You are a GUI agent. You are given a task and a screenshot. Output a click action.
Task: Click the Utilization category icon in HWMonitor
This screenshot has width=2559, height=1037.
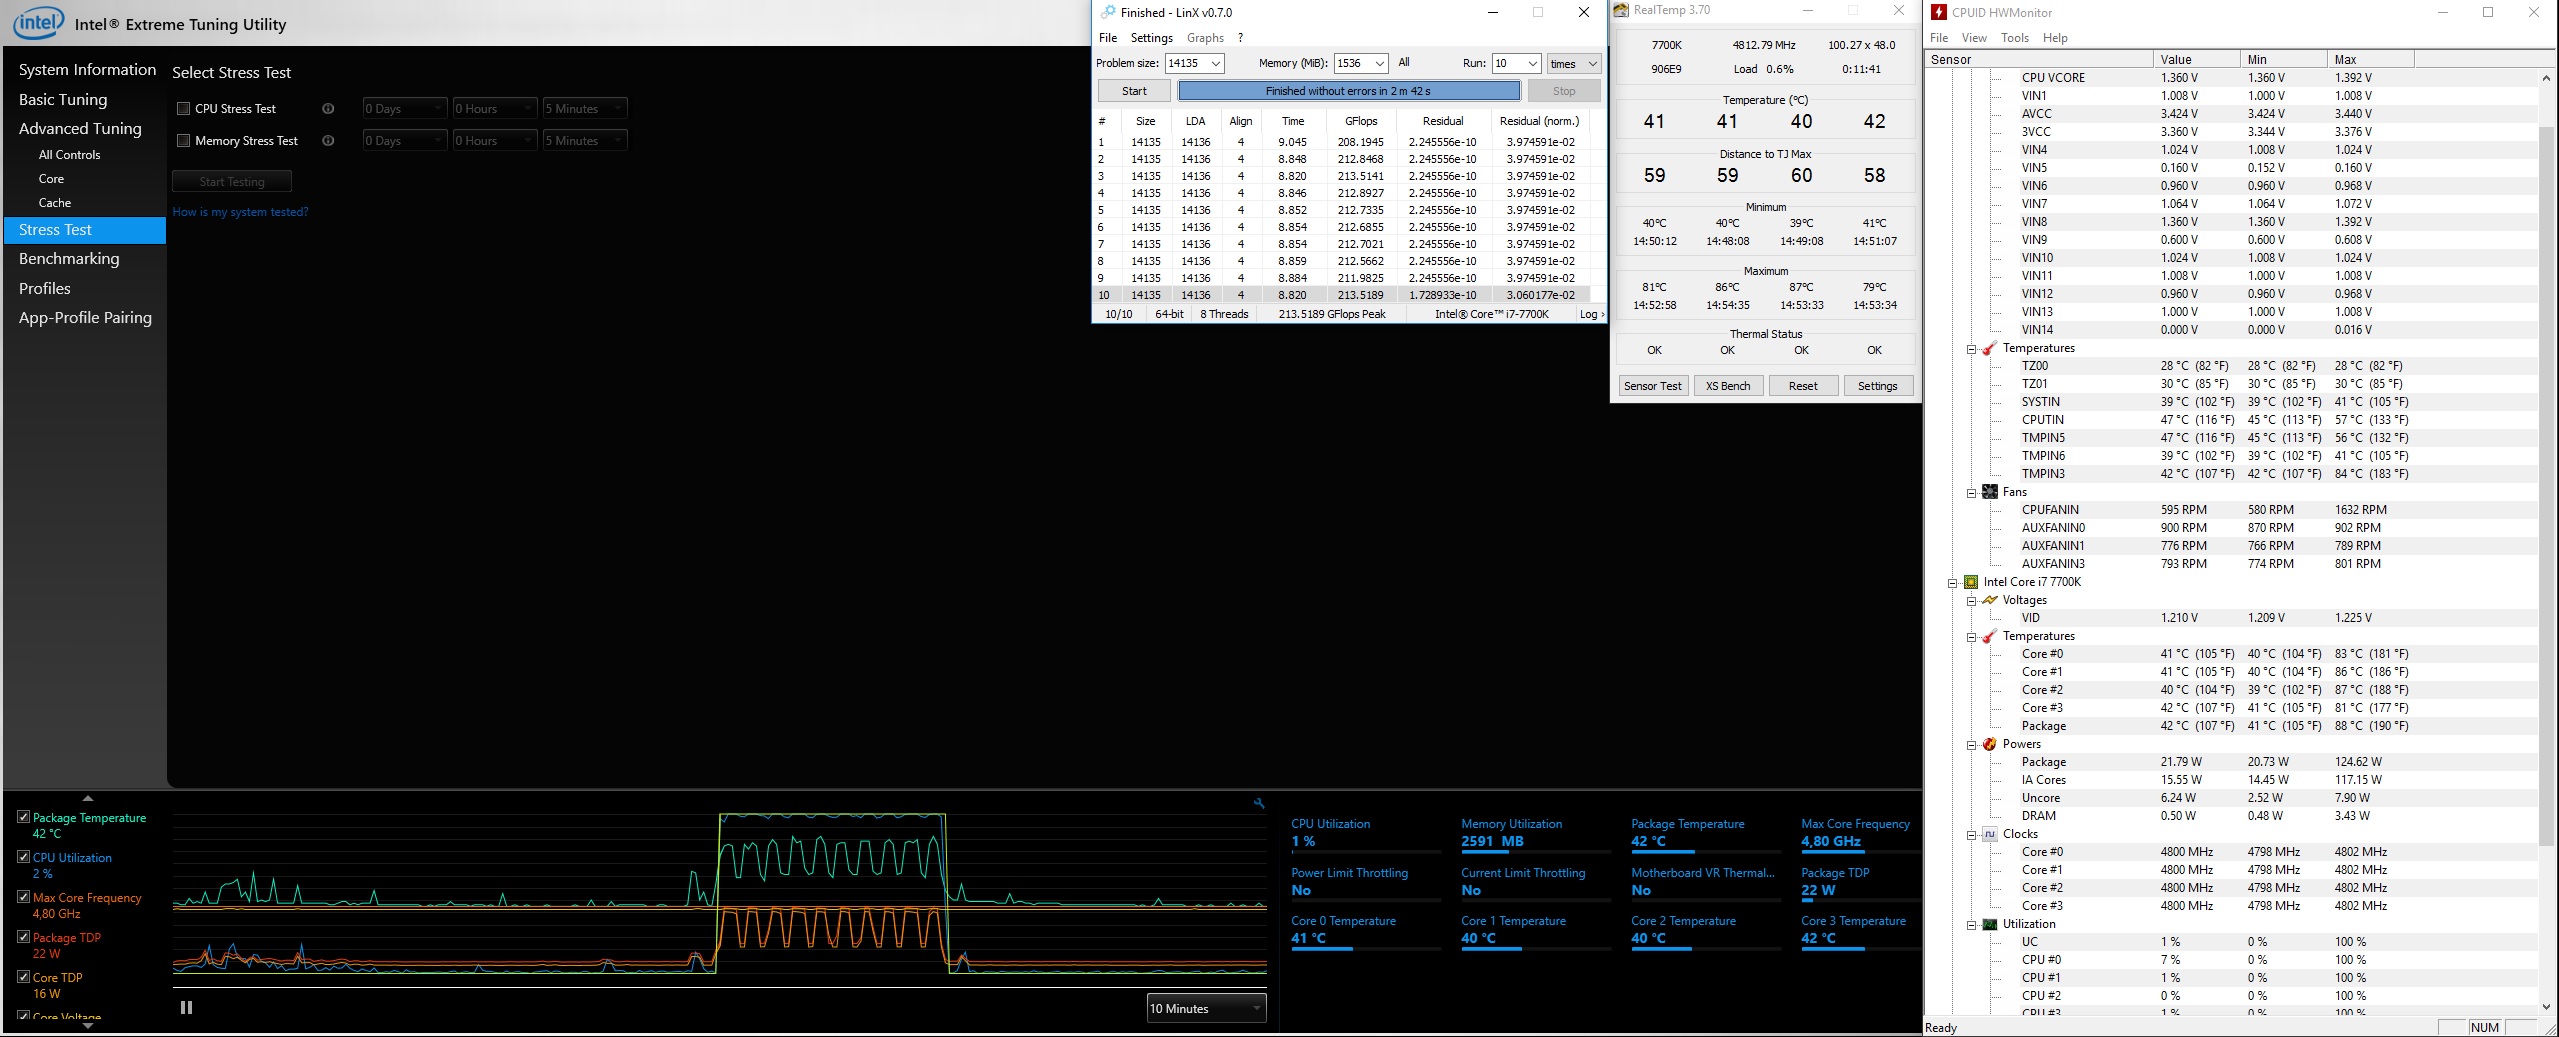pyautogui.click(x=1989, y=924)
